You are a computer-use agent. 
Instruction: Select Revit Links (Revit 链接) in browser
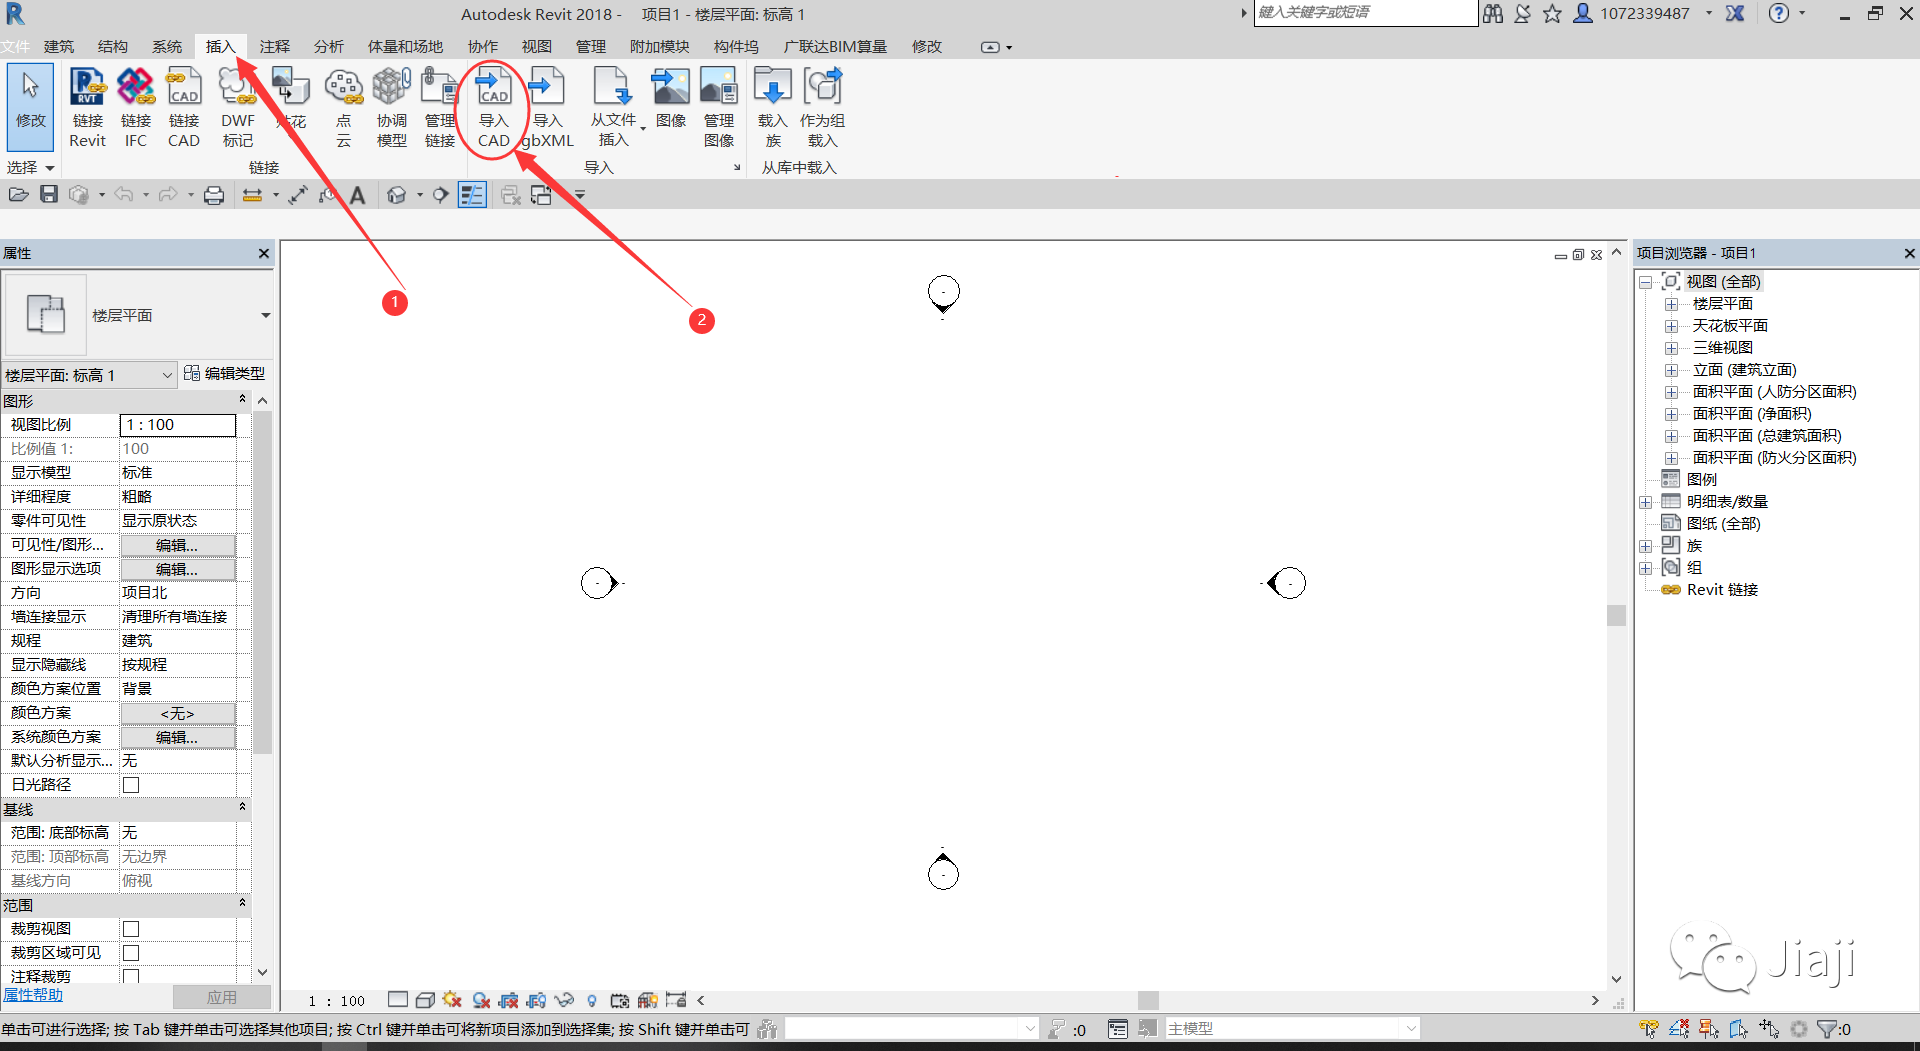pos(1722,590)
